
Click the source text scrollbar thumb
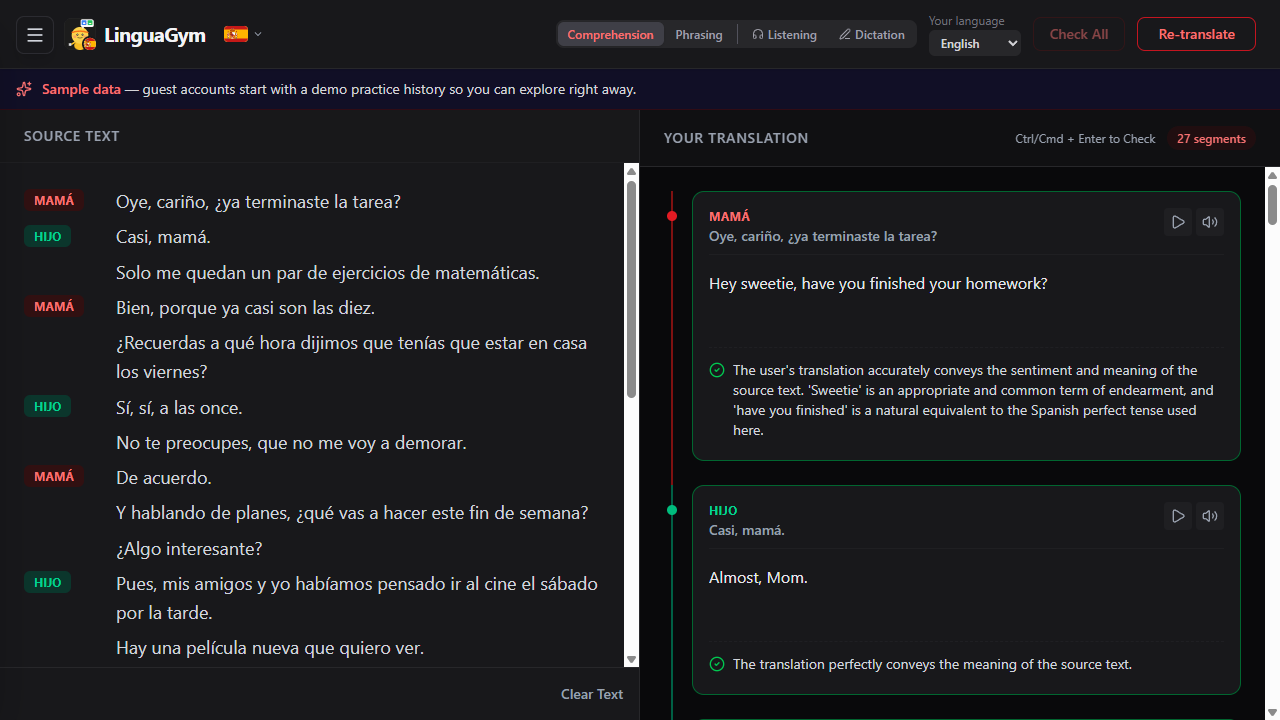click(x=631, y=290)
